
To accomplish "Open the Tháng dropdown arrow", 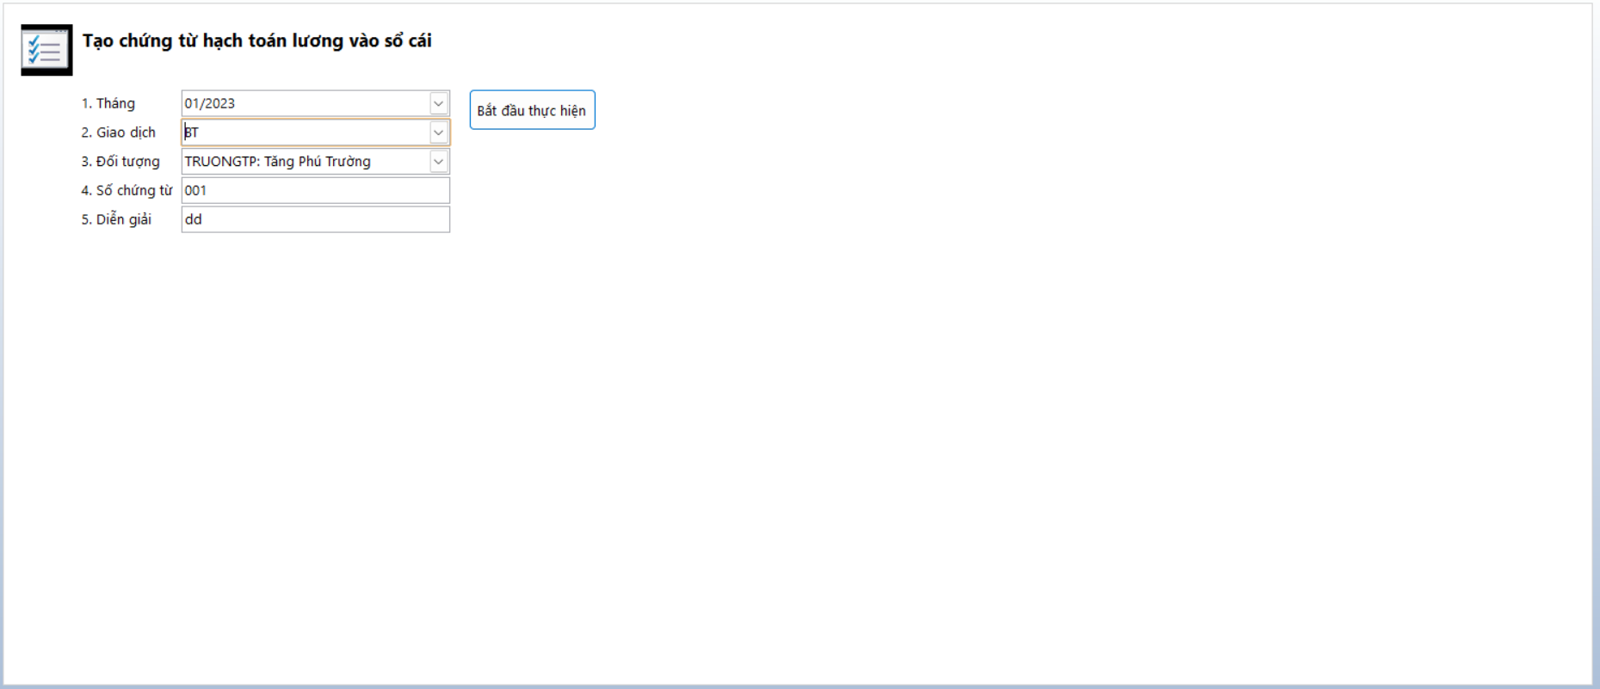I will (x=438, y=103).
